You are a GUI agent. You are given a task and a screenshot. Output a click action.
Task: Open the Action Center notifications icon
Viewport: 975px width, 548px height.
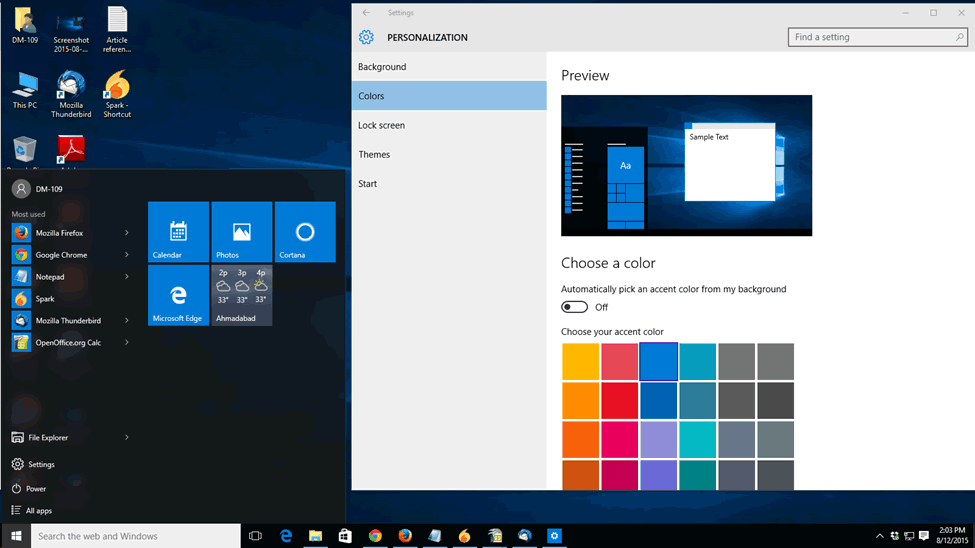[x=924, y=536]
